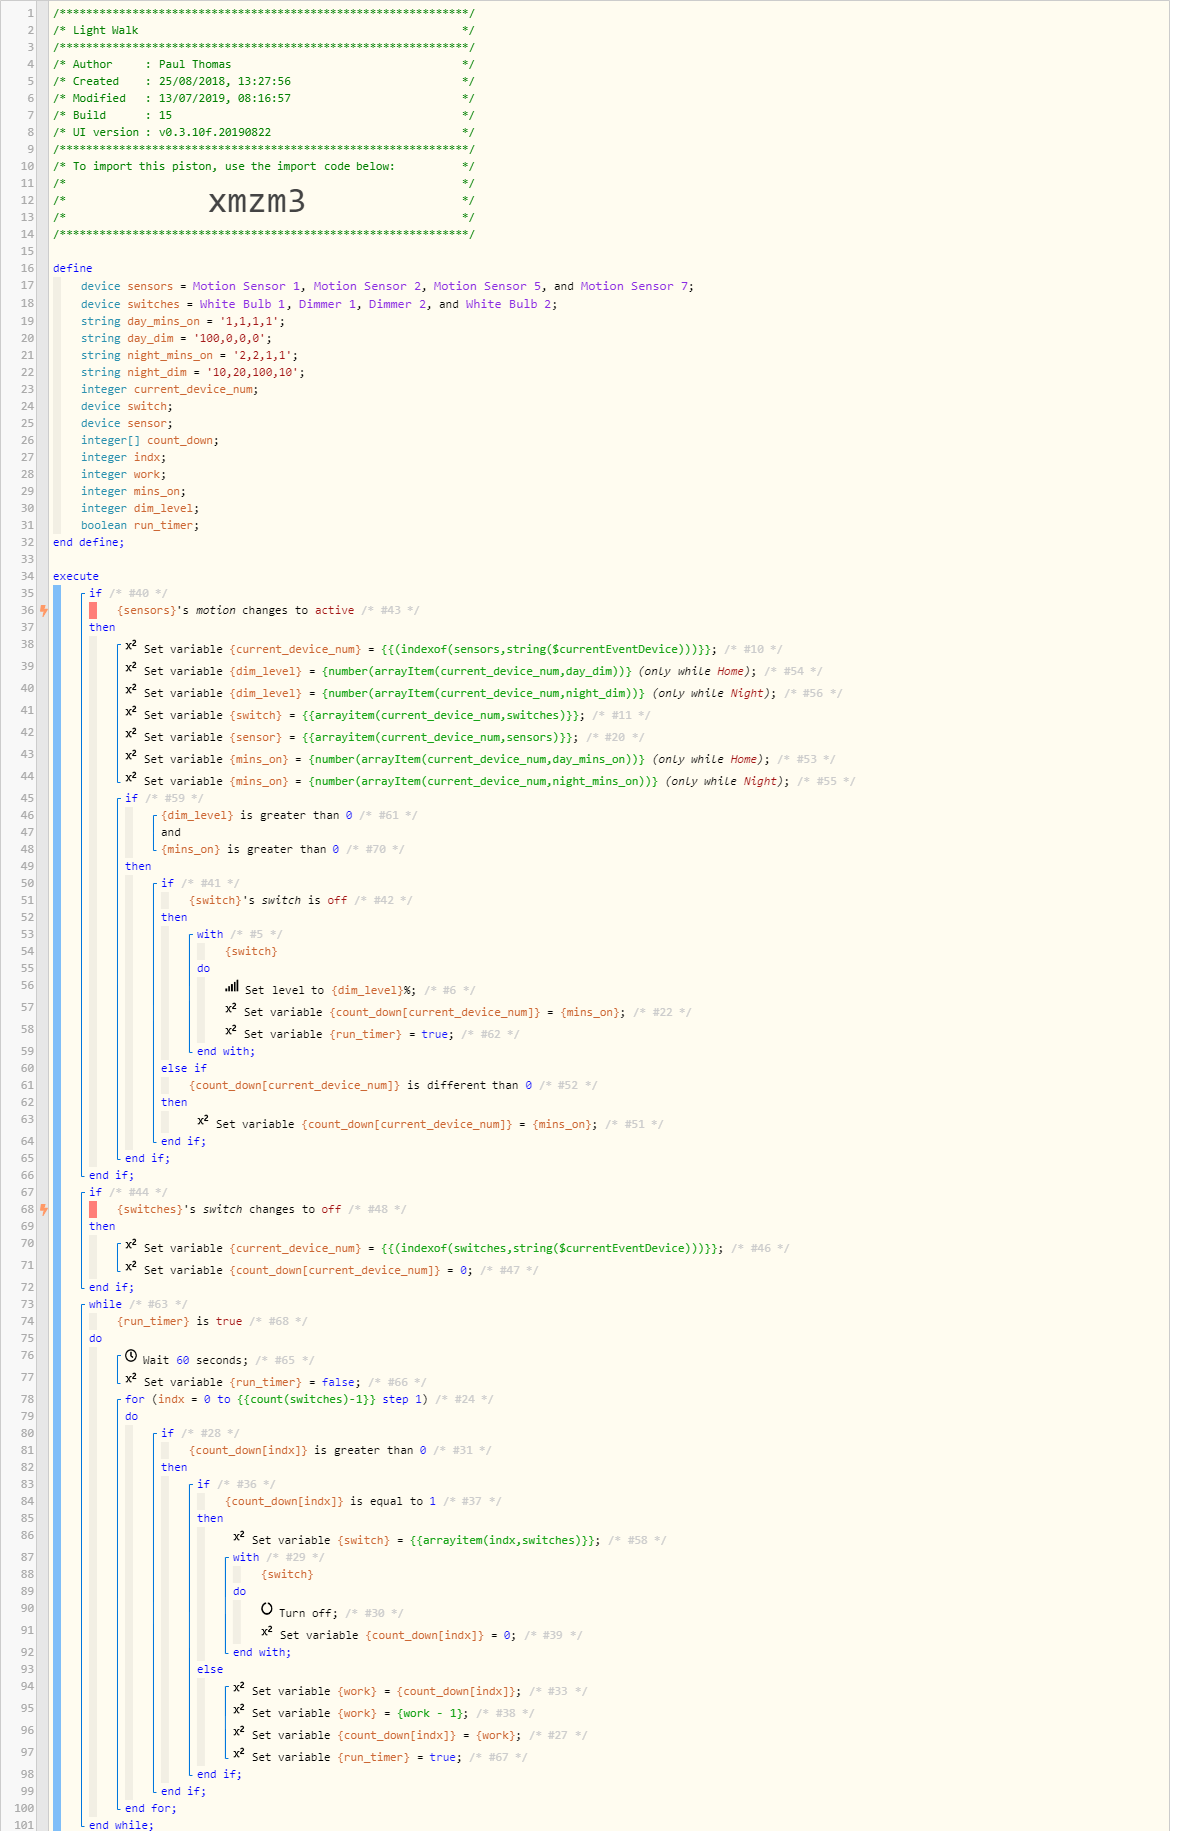This screenshot has width=1178, height=1831.
Task: Click the condition '{dim_level} is greater than 0'
Action: (256, 815)
